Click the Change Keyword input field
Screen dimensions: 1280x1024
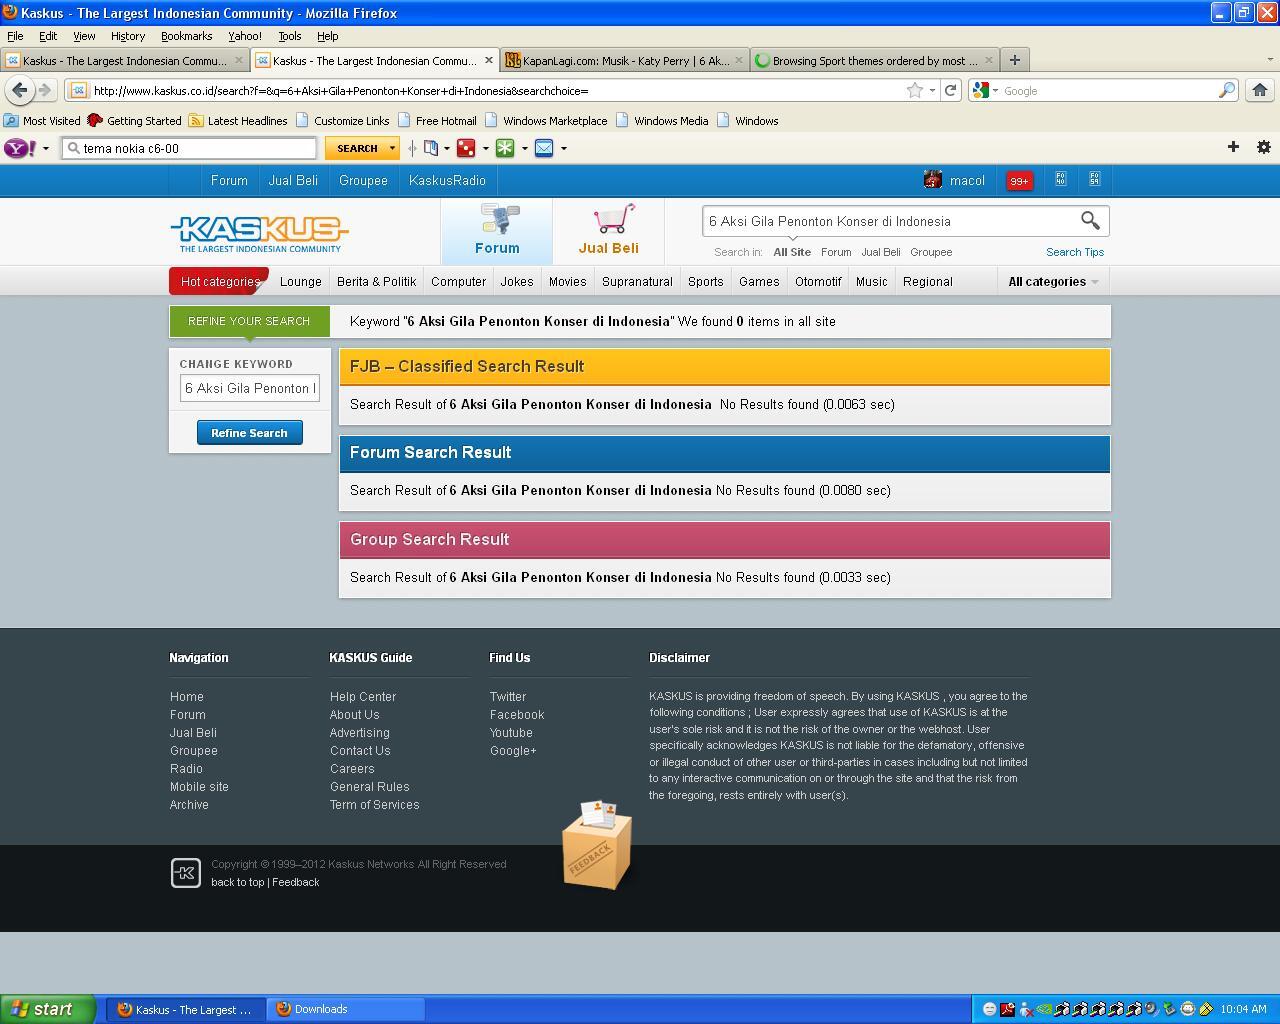[x=250, y=388]
